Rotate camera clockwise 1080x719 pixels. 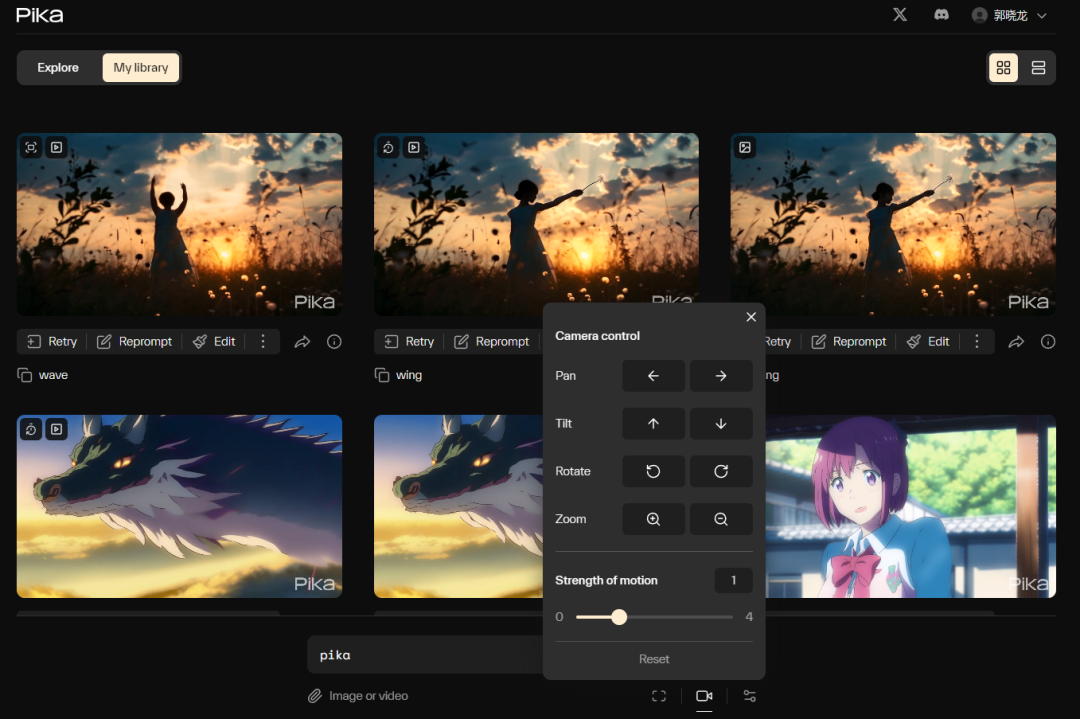coord(721,471)
